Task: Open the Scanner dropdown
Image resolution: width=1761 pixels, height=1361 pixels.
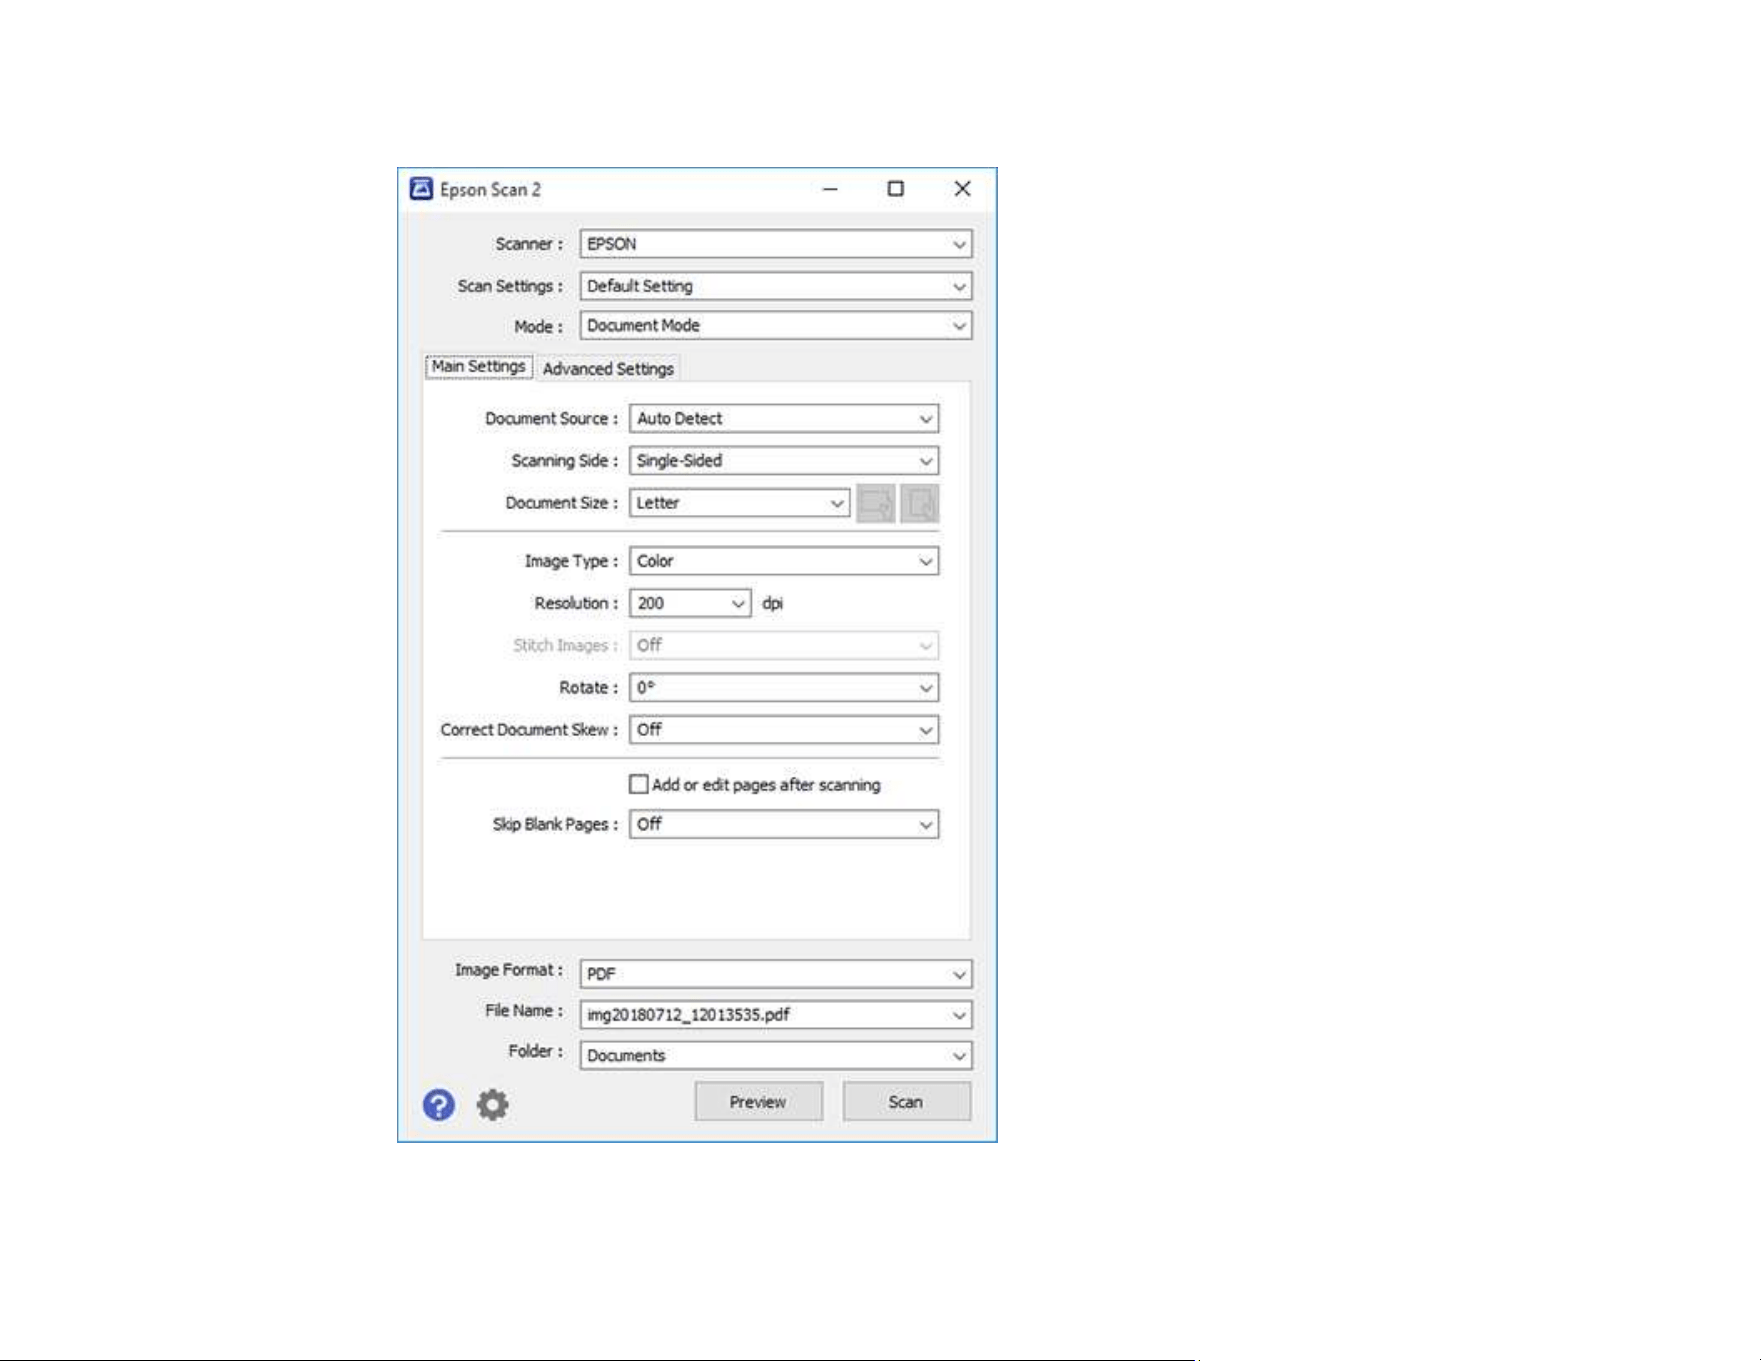Action: pyautogui.click(x=776, y=244)
